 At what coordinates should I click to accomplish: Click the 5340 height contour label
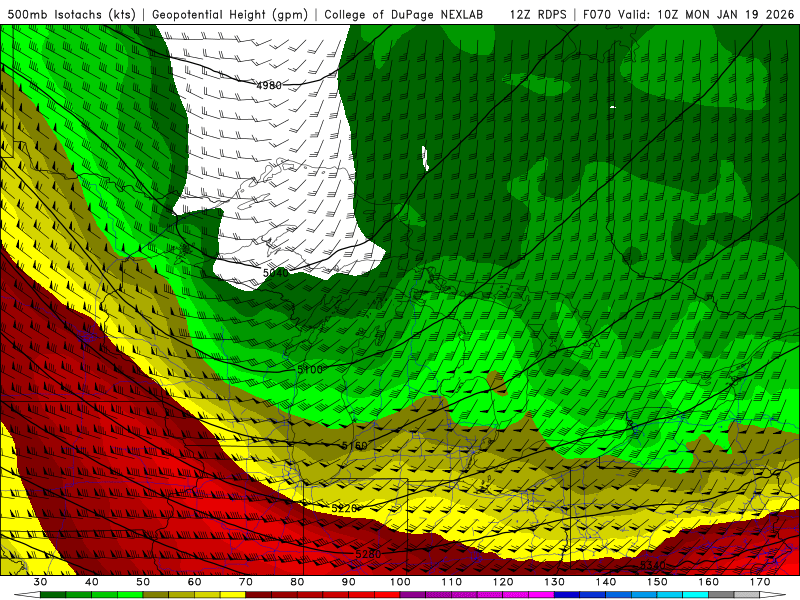pos(653,565)
